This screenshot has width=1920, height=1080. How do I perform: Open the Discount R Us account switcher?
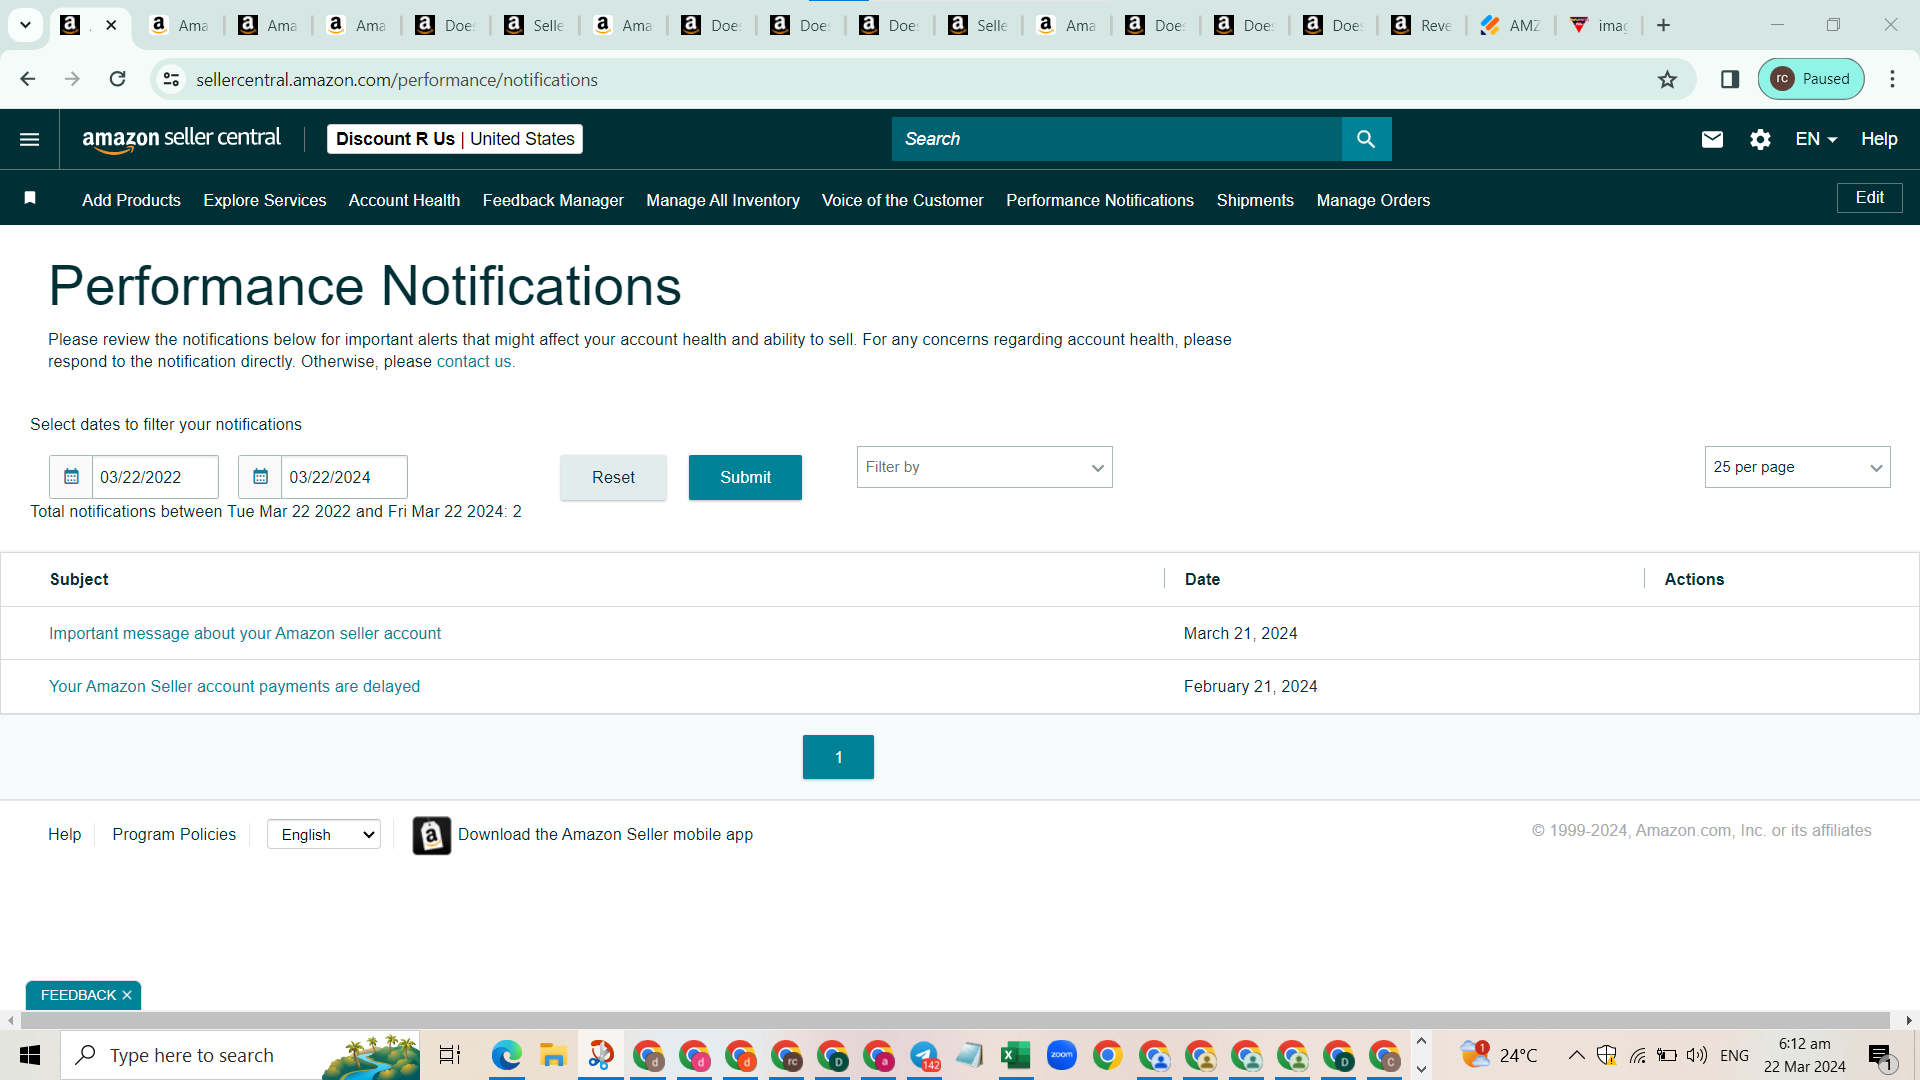455,139
